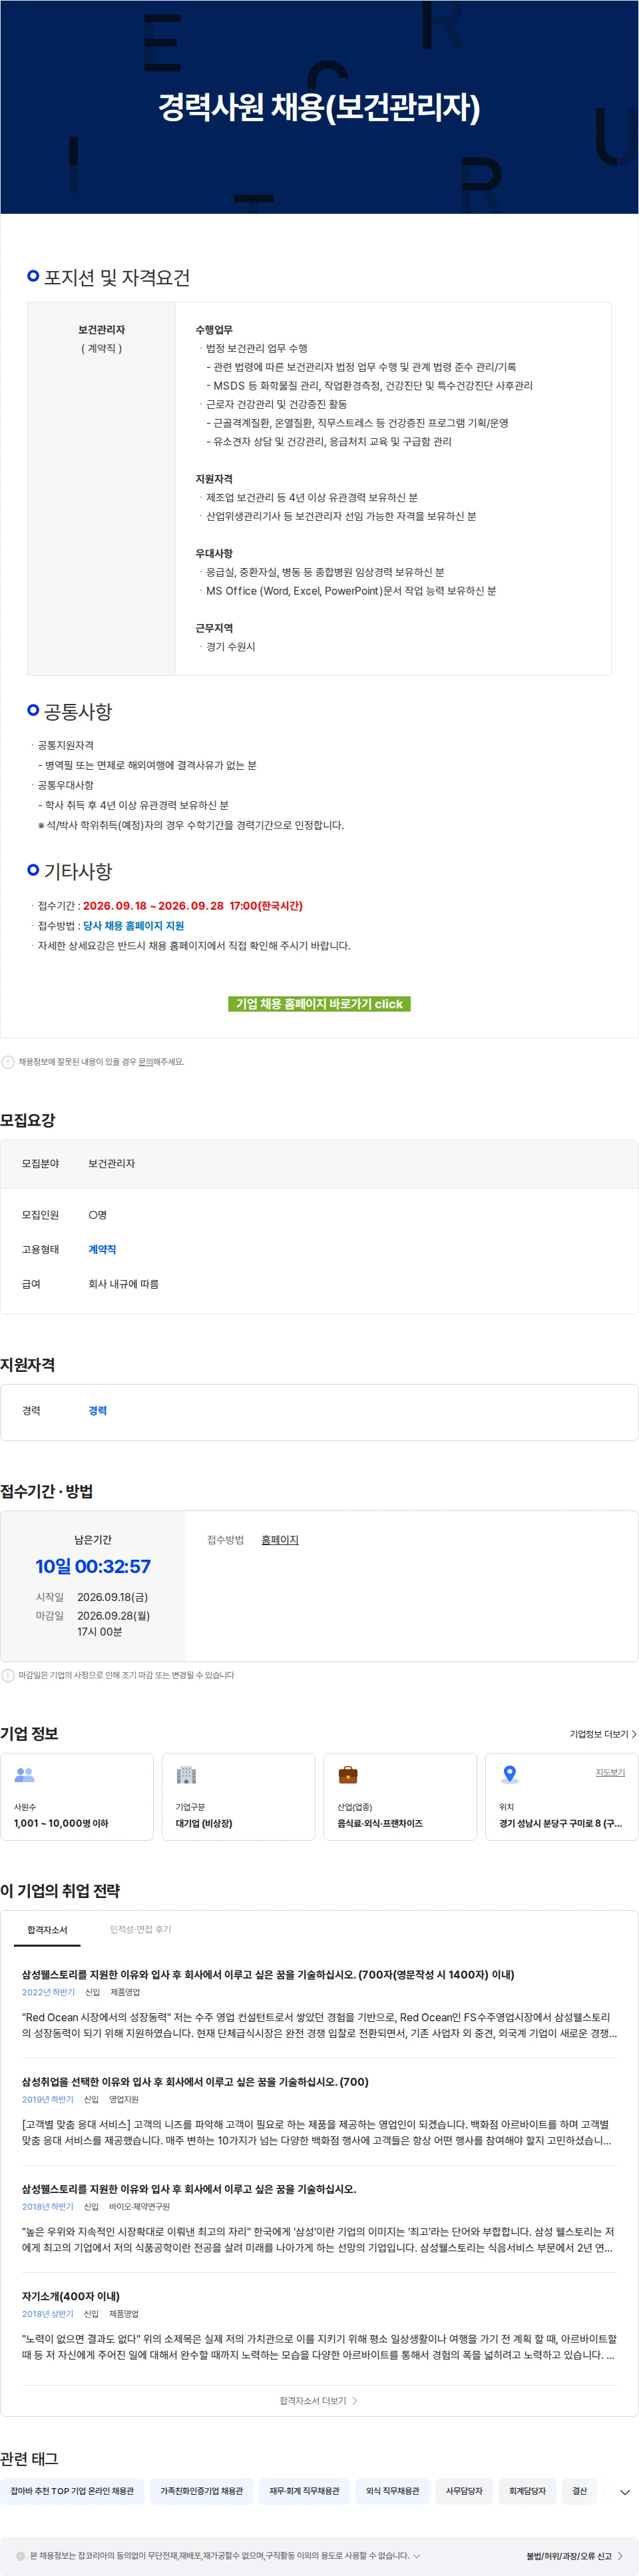Screen dimensions: 639x2576
Task: Click the employee count people icon
Action: tap(25, 1775)
